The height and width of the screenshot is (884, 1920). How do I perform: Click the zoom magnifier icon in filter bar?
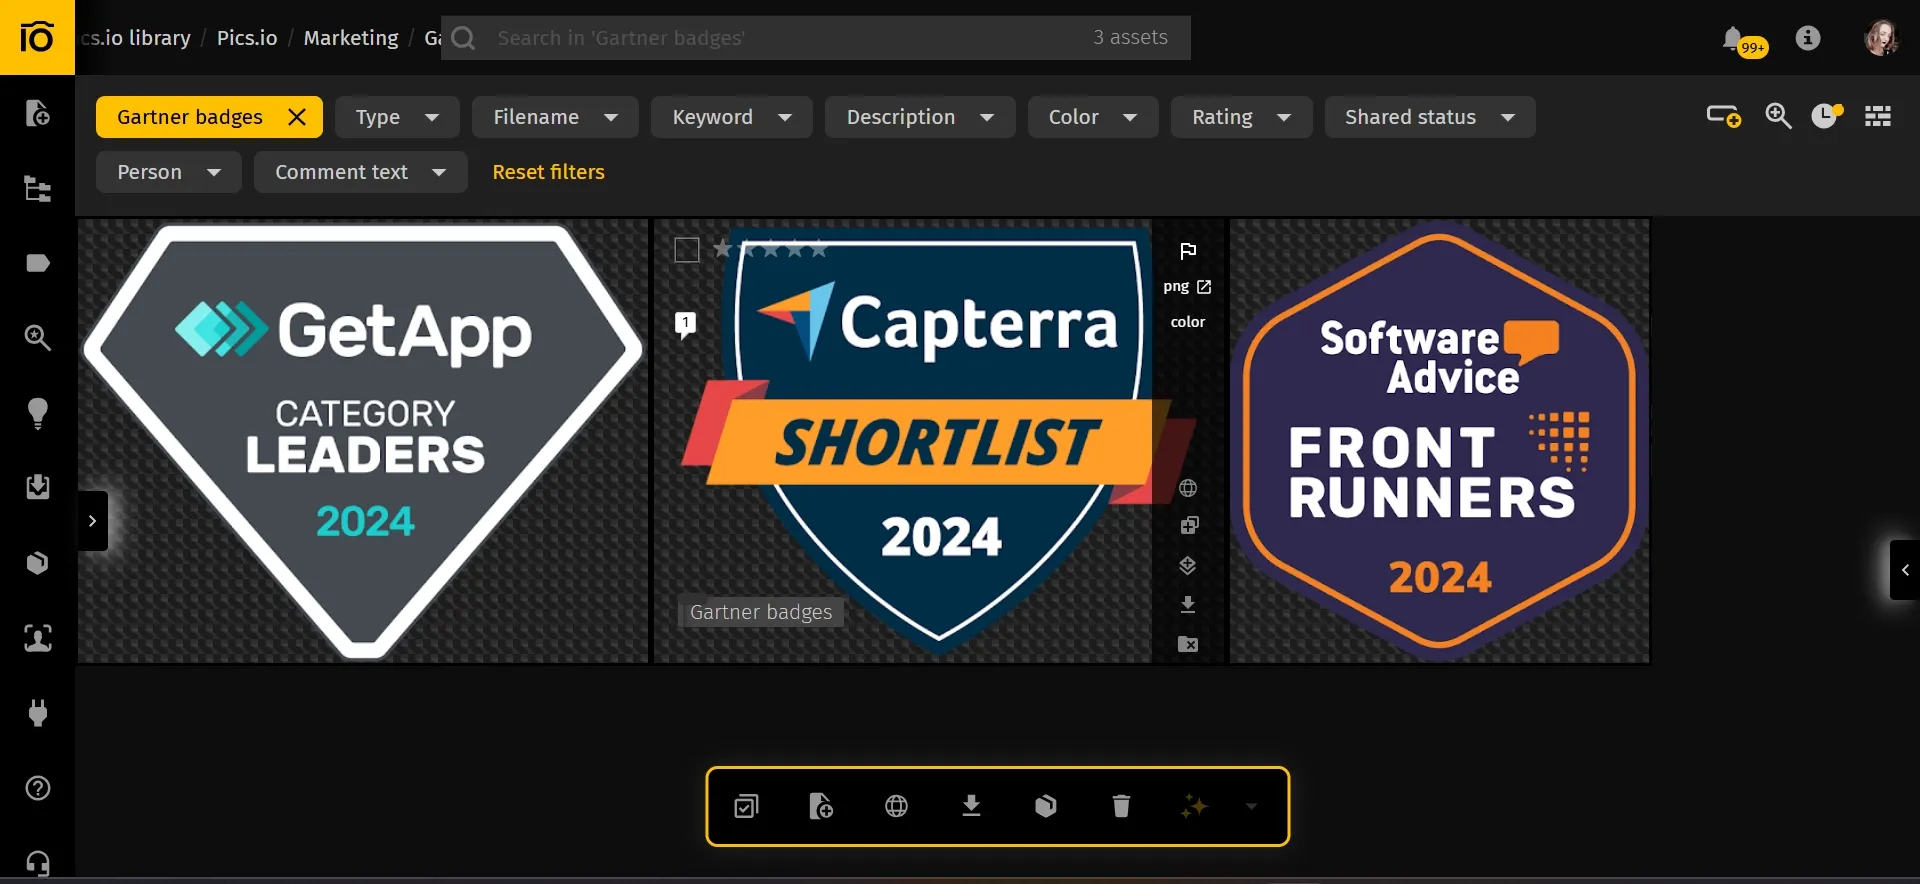click(x=1778, y=116)
